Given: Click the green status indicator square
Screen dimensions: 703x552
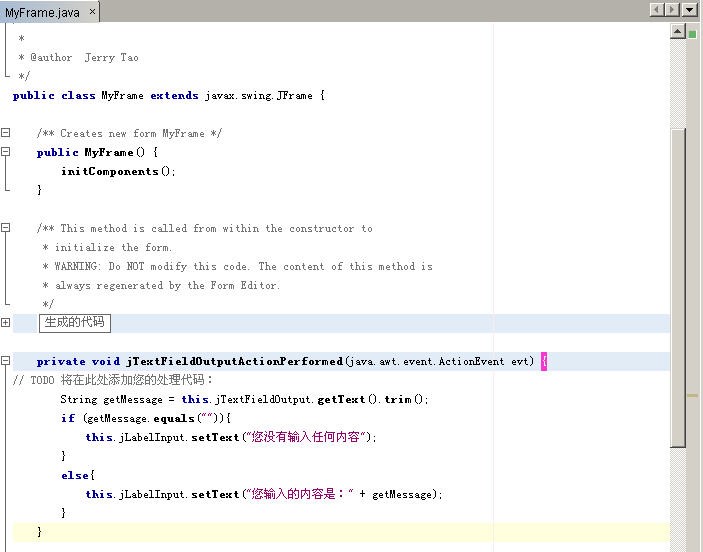Looking at the screenshot, I should point(693,34).
